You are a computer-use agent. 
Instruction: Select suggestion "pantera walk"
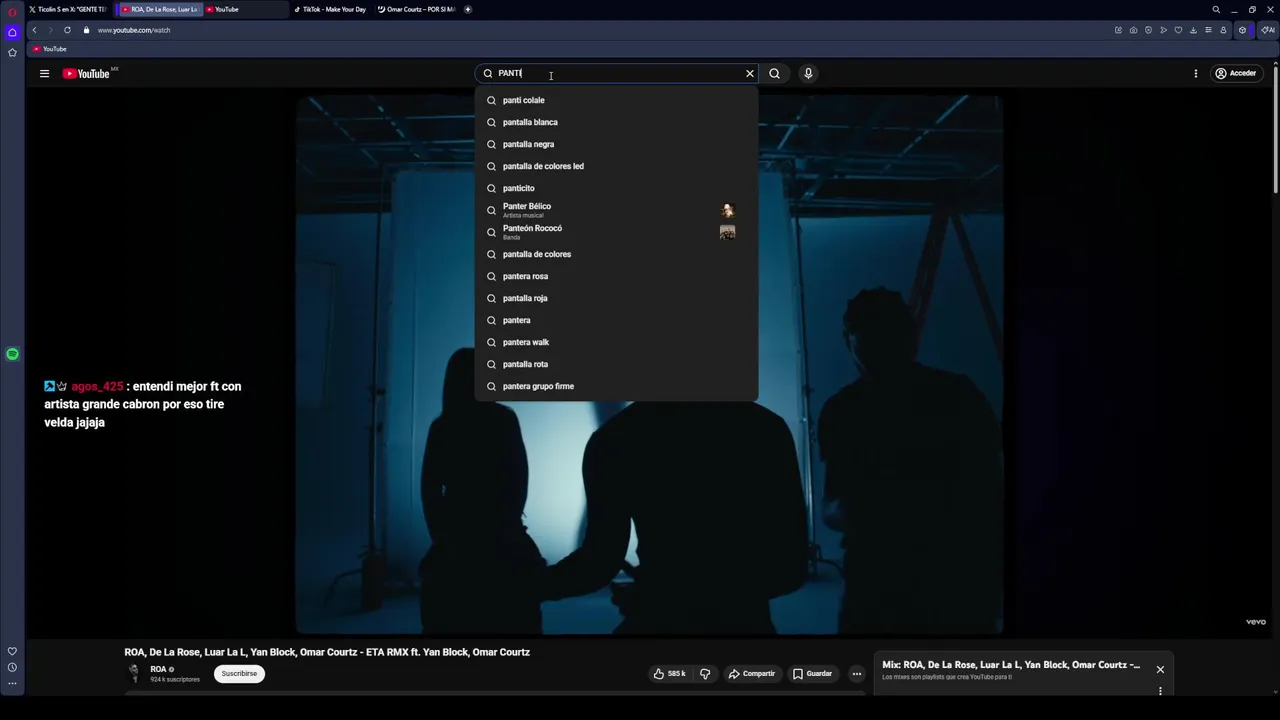(x=617, y=342)
